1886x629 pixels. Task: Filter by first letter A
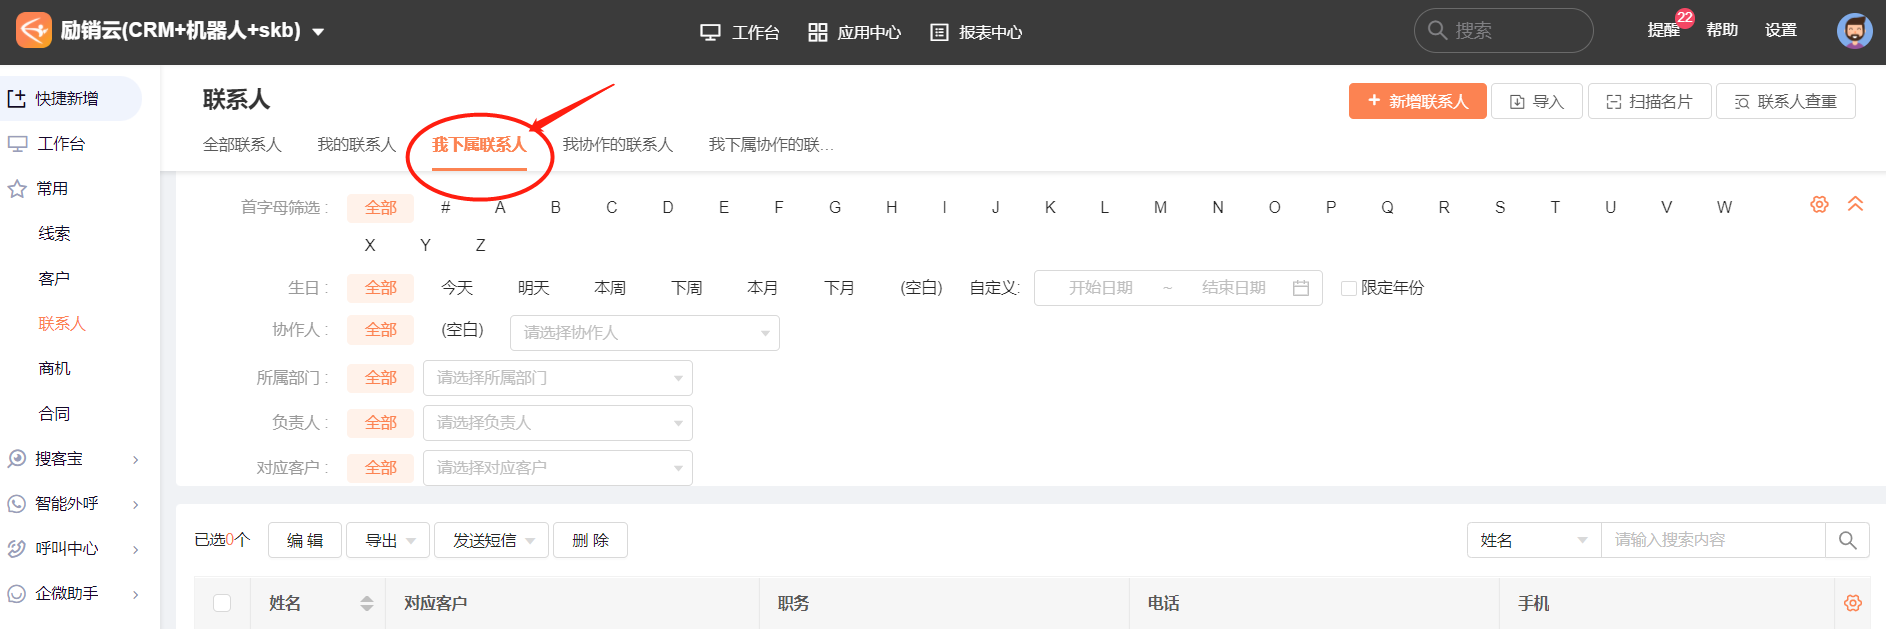pyautogui.click(x=500, y=208)
